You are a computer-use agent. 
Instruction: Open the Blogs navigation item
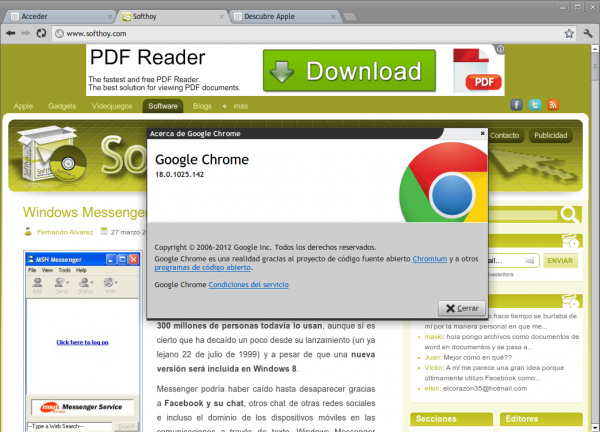202,106
